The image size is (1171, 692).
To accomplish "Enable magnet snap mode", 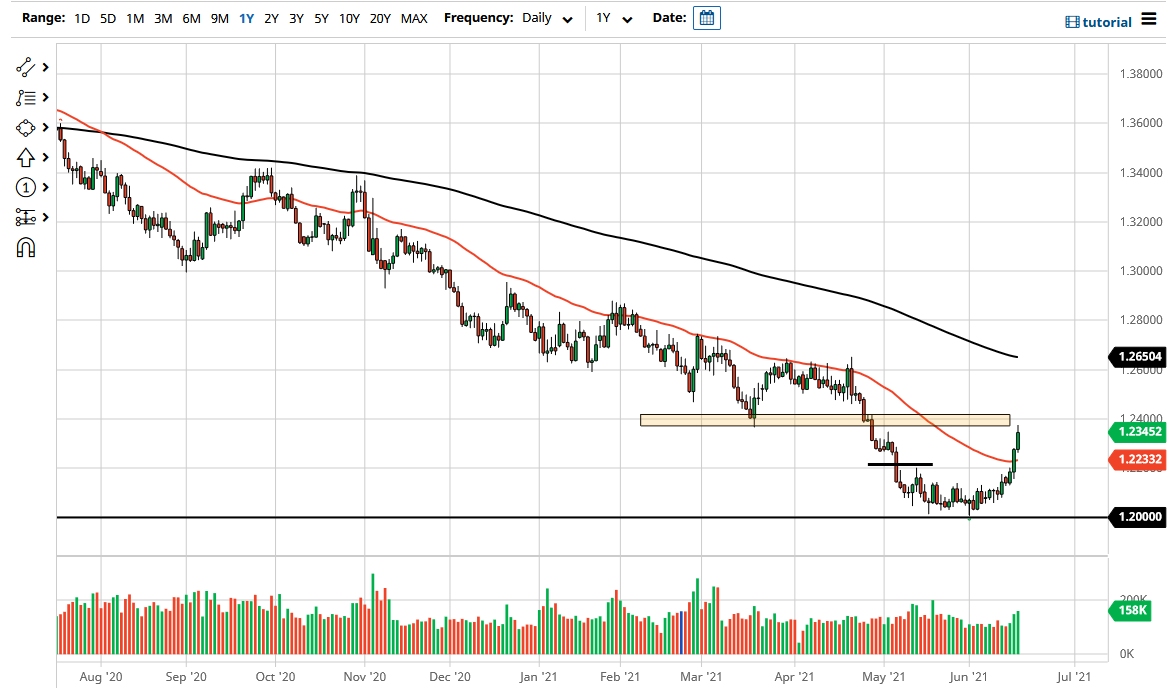I will 24,247.
